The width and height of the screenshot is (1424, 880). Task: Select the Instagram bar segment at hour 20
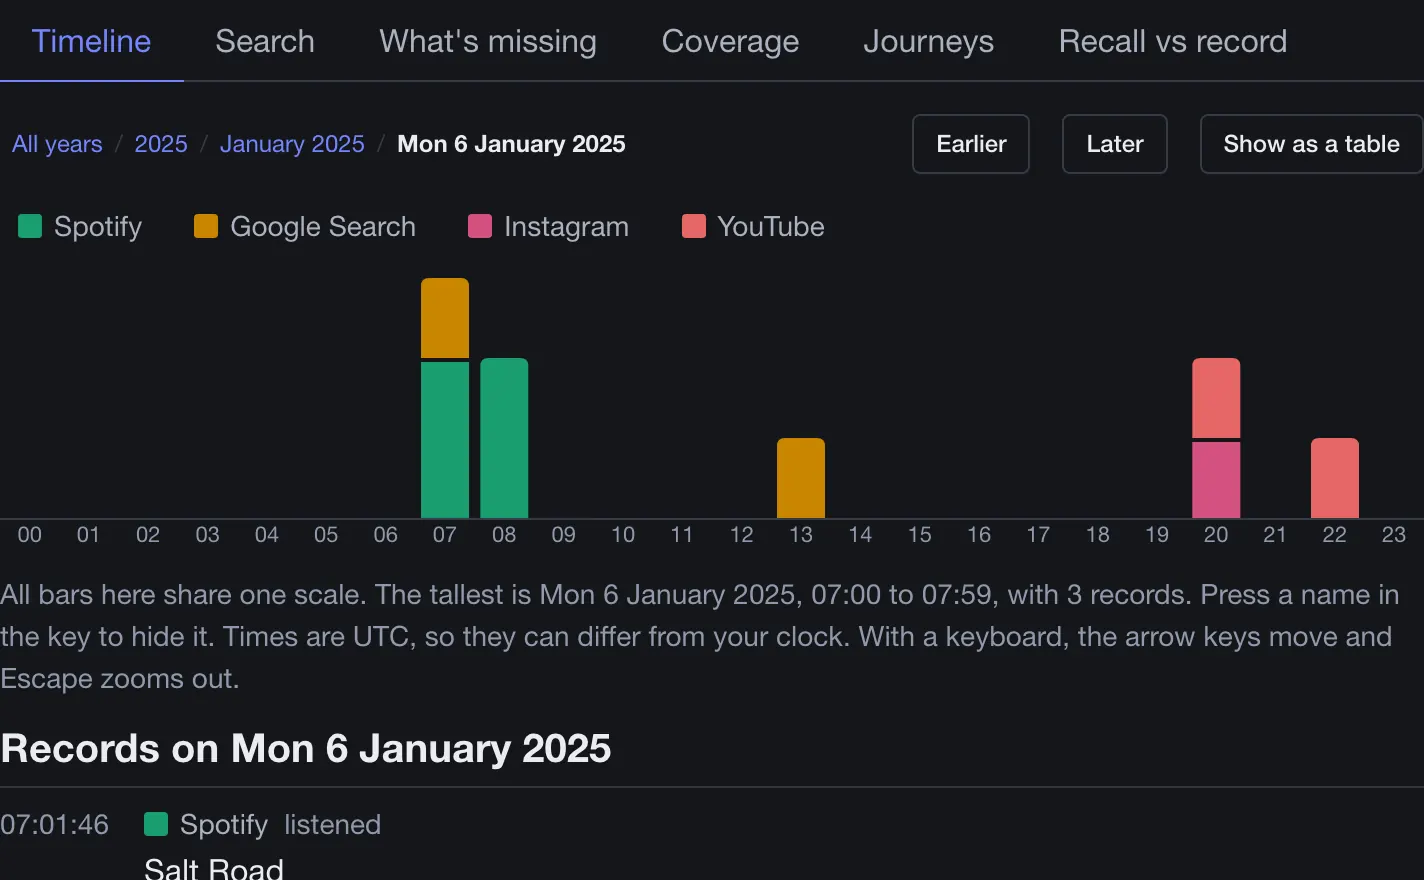tap(1216, 480)
